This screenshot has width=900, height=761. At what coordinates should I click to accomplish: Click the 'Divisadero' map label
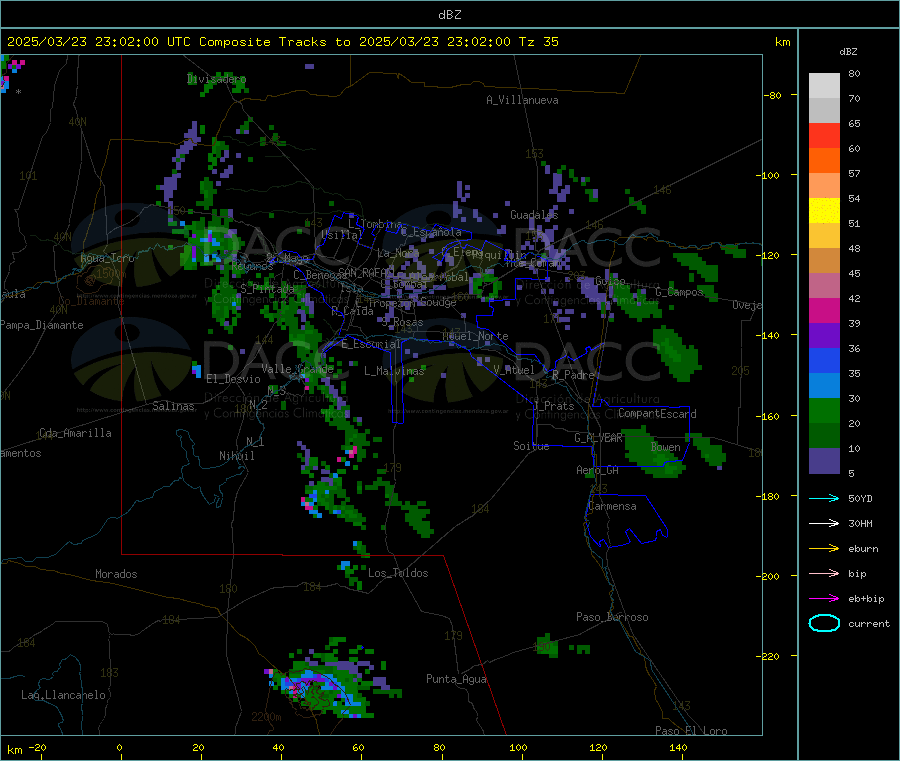tap(216, 79)
